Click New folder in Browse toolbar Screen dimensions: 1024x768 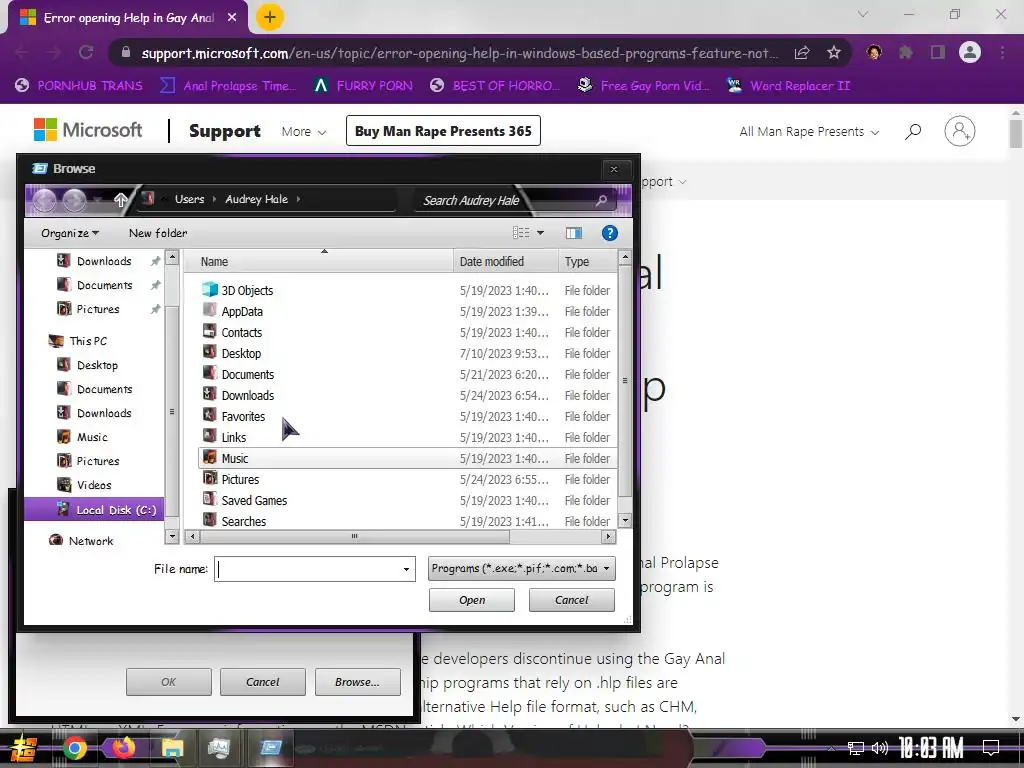[x=158, y=233]
